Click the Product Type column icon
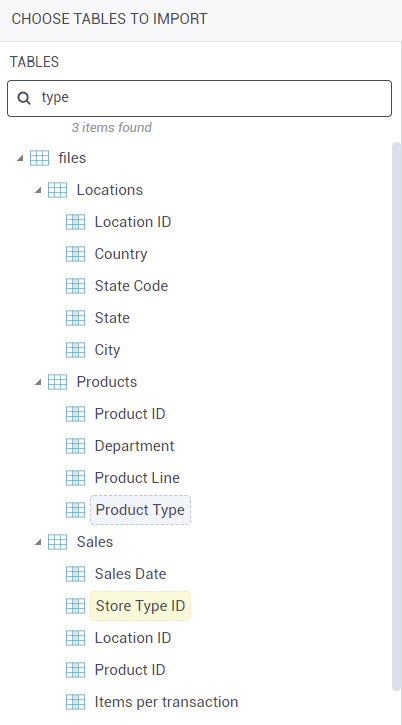 (75, 510)
